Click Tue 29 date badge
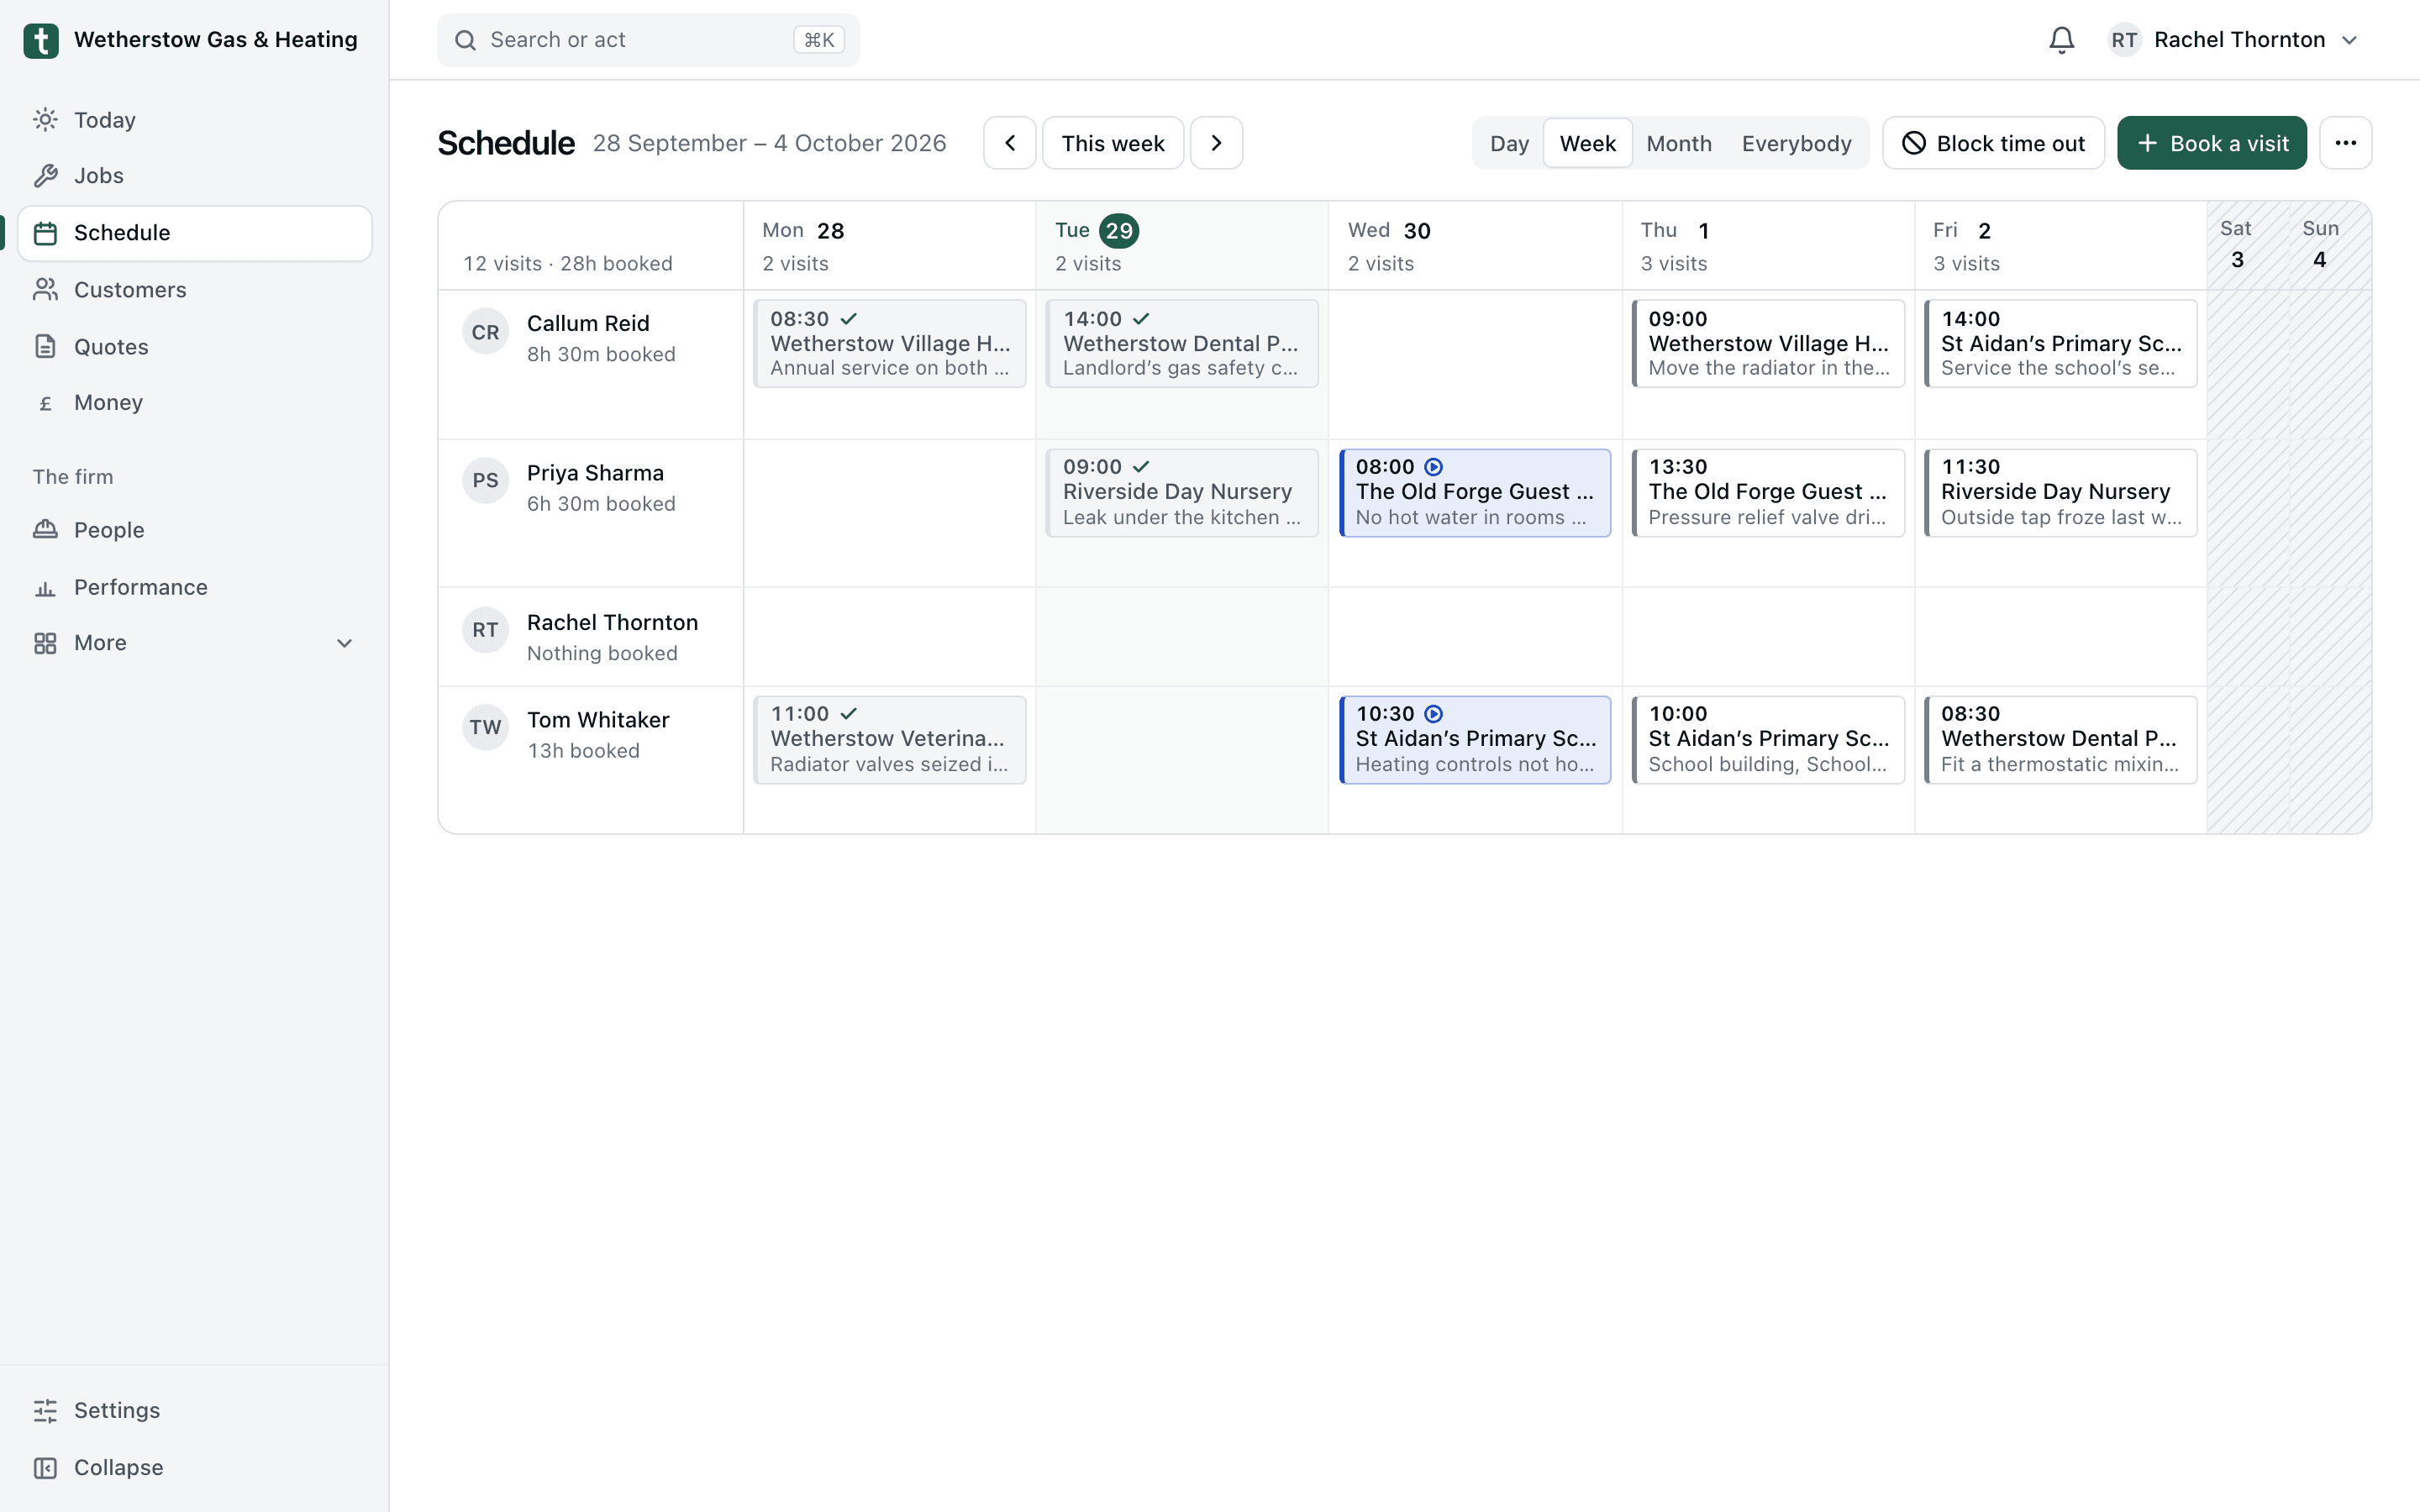The width and height of the screenshot is (2420, 1512). [x=1118, y=231]
